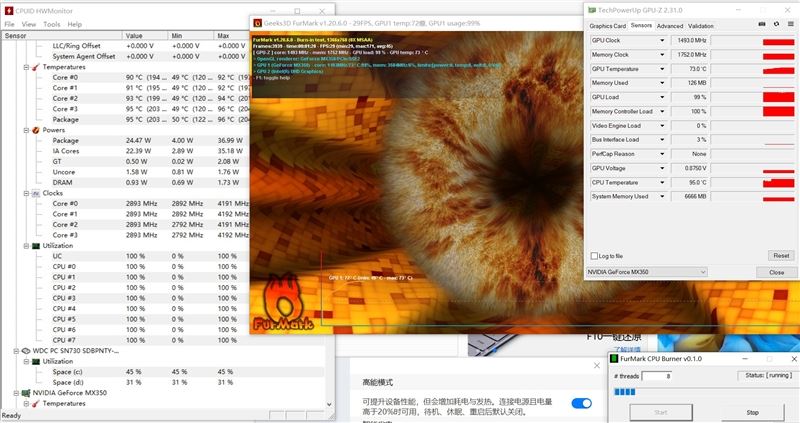The width and height of the screenshot is (800, 423).
Task: Open the CPU Temperature sensor dropdown in GPU-Z
Action: point(662,182)
